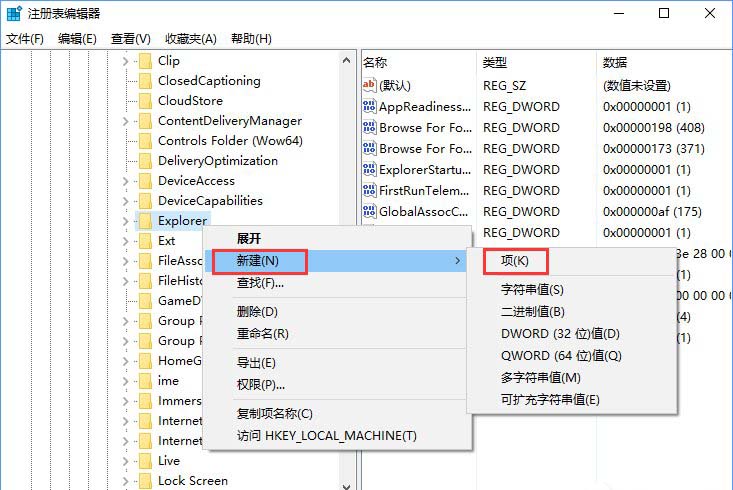Image resolution: width=733 pixels, height=490 pixels.
Task: Expand the Ext key chevron
Action: [125, 241]
